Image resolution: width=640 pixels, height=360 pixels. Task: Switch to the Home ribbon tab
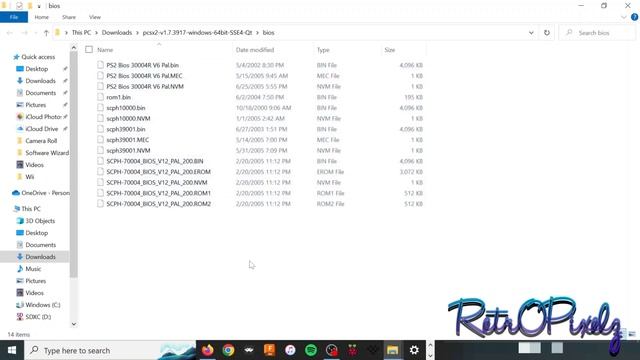[x=42, y=17]
